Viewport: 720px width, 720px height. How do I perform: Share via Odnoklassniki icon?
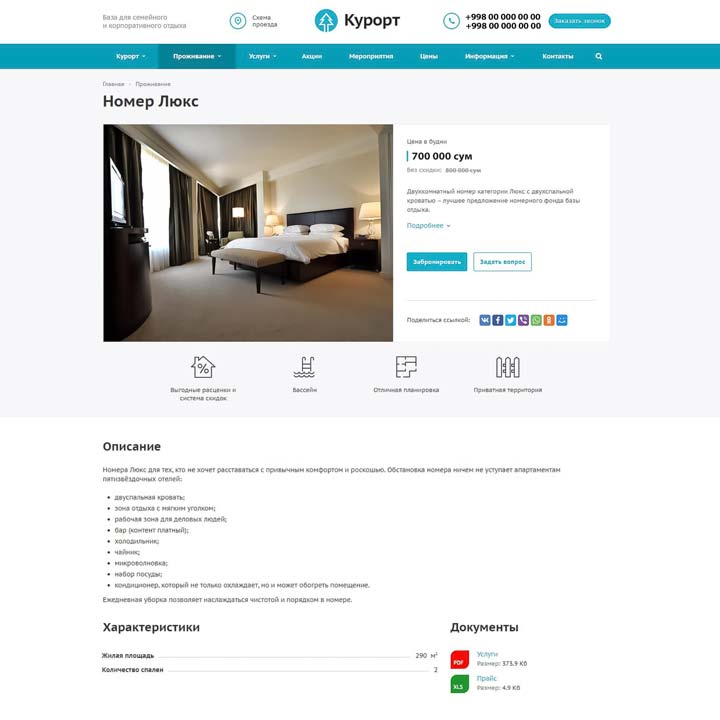pyautogui.click(x=549, y=320)
